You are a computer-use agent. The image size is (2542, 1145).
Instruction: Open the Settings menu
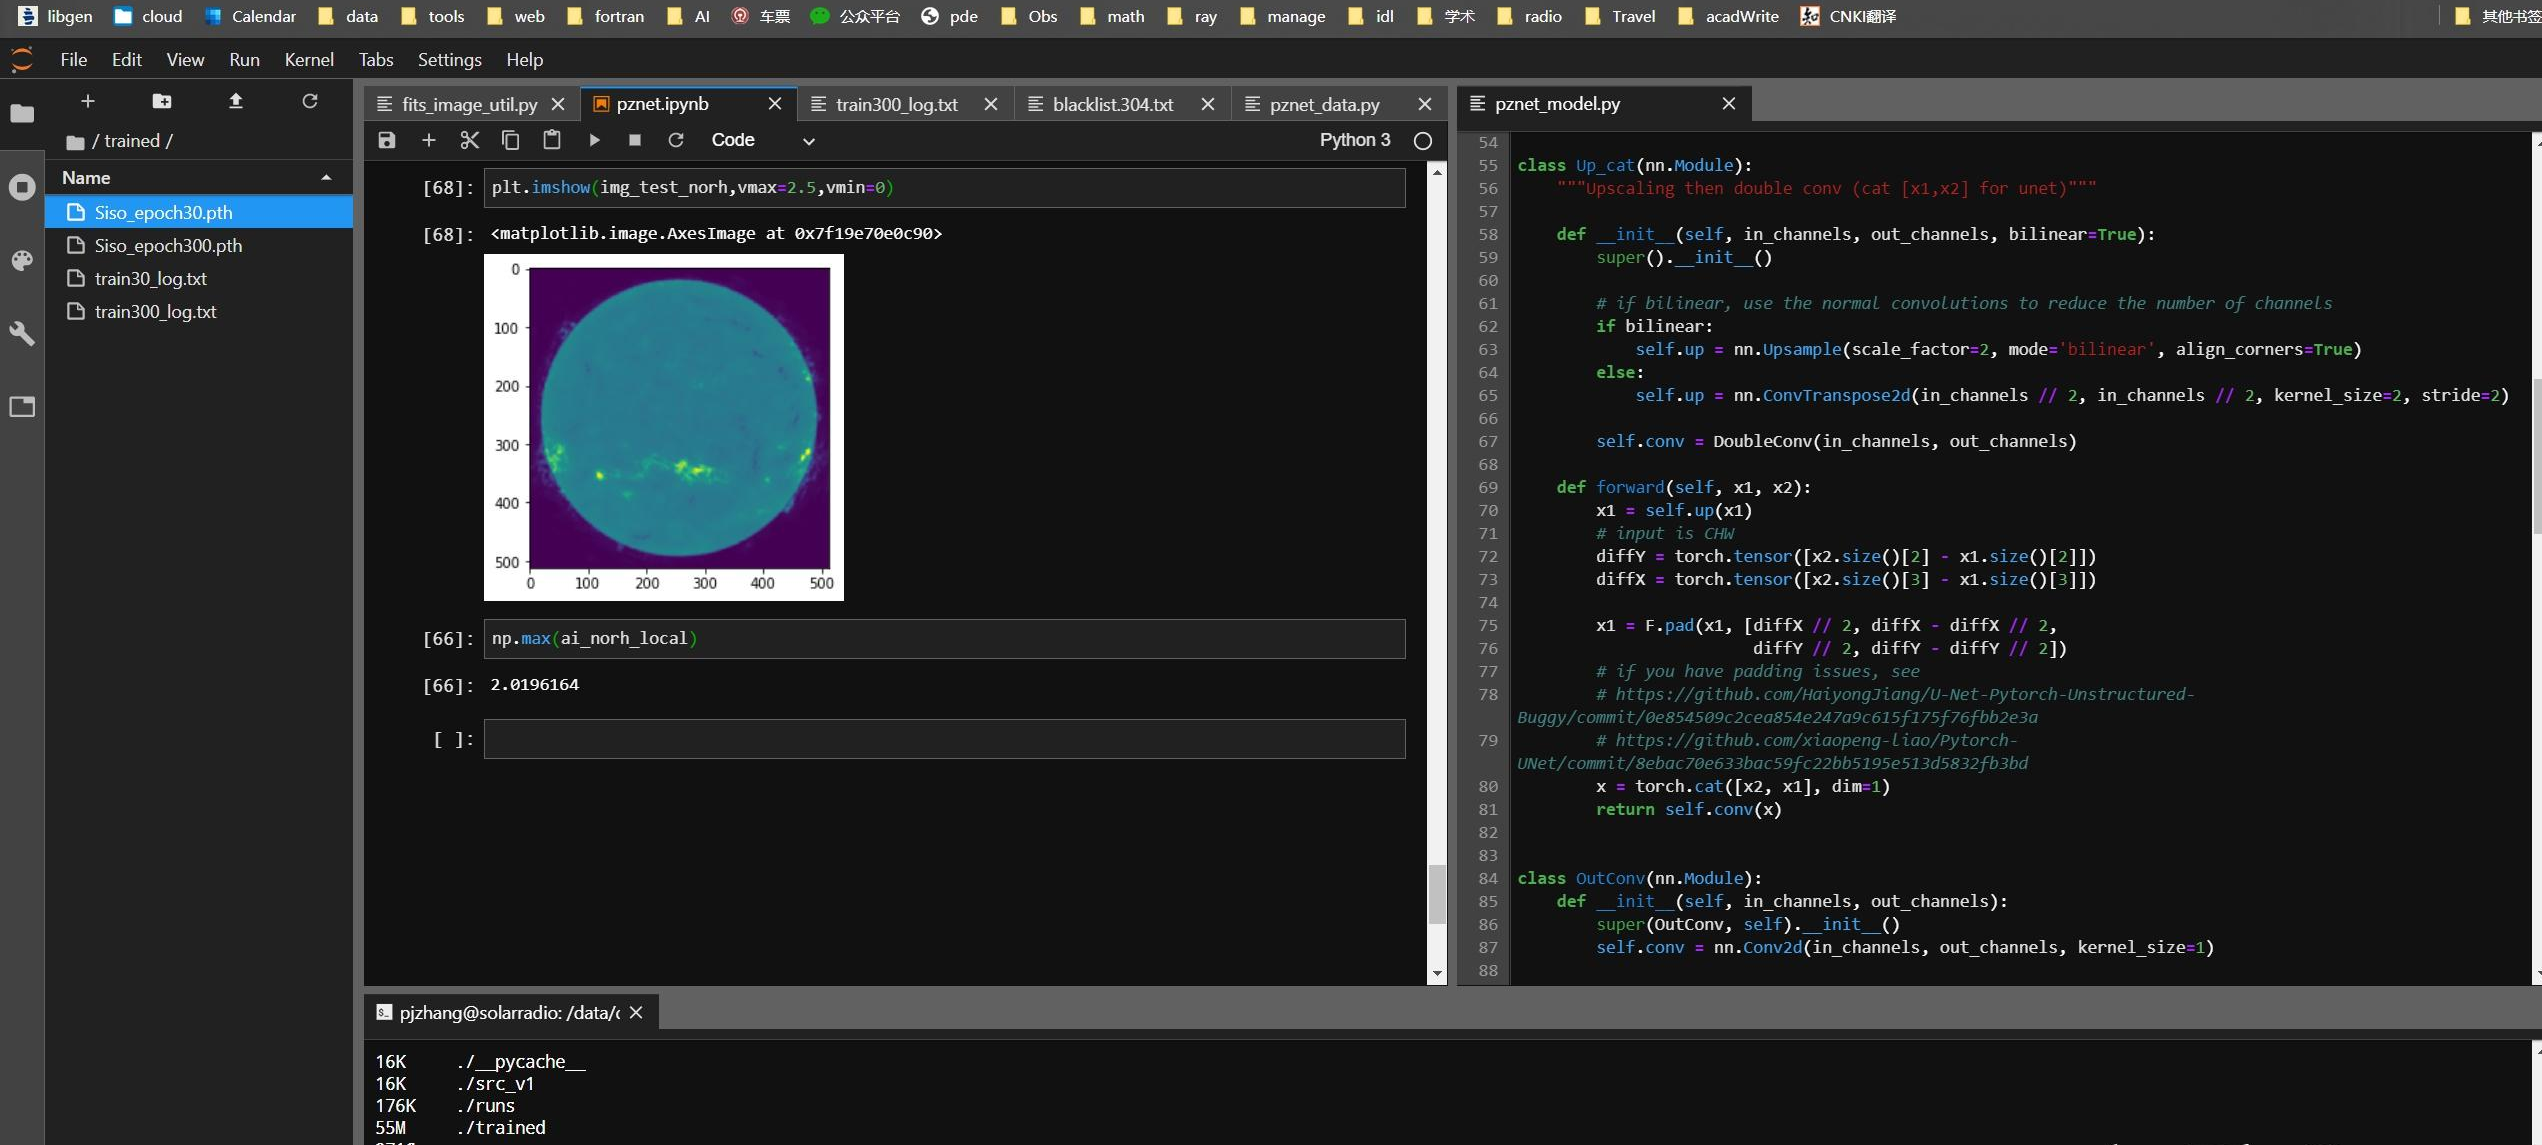coord(450,60)
